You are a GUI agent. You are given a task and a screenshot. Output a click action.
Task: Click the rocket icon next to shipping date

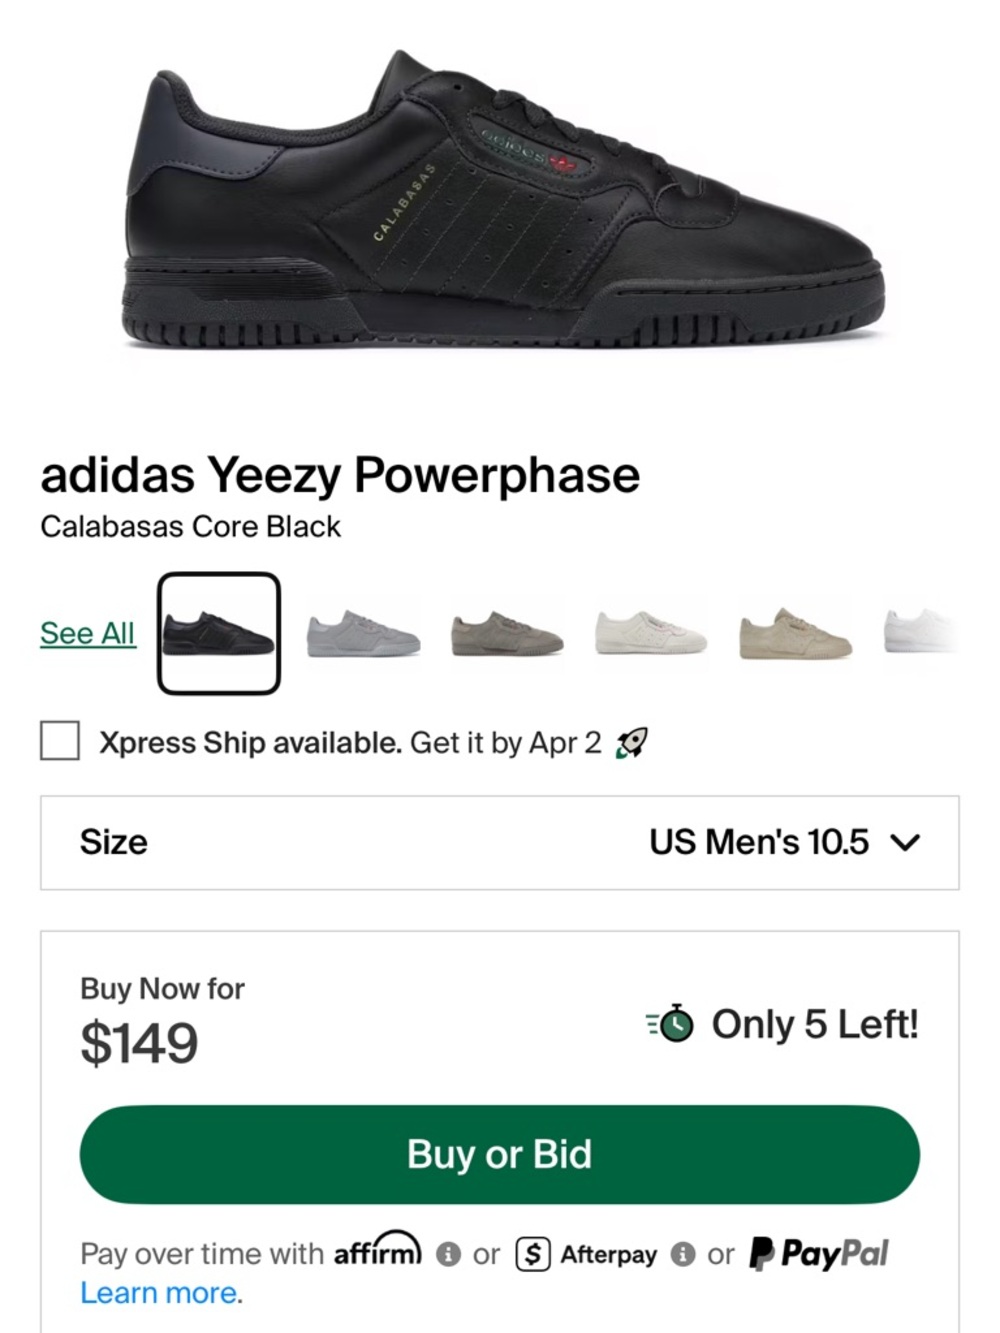coord(633,742)
